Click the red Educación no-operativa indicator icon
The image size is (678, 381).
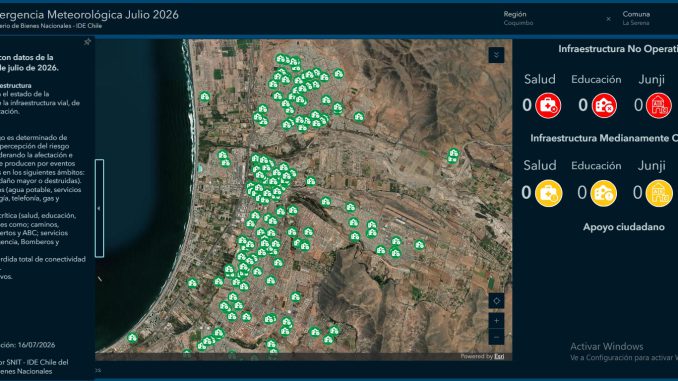604,106
